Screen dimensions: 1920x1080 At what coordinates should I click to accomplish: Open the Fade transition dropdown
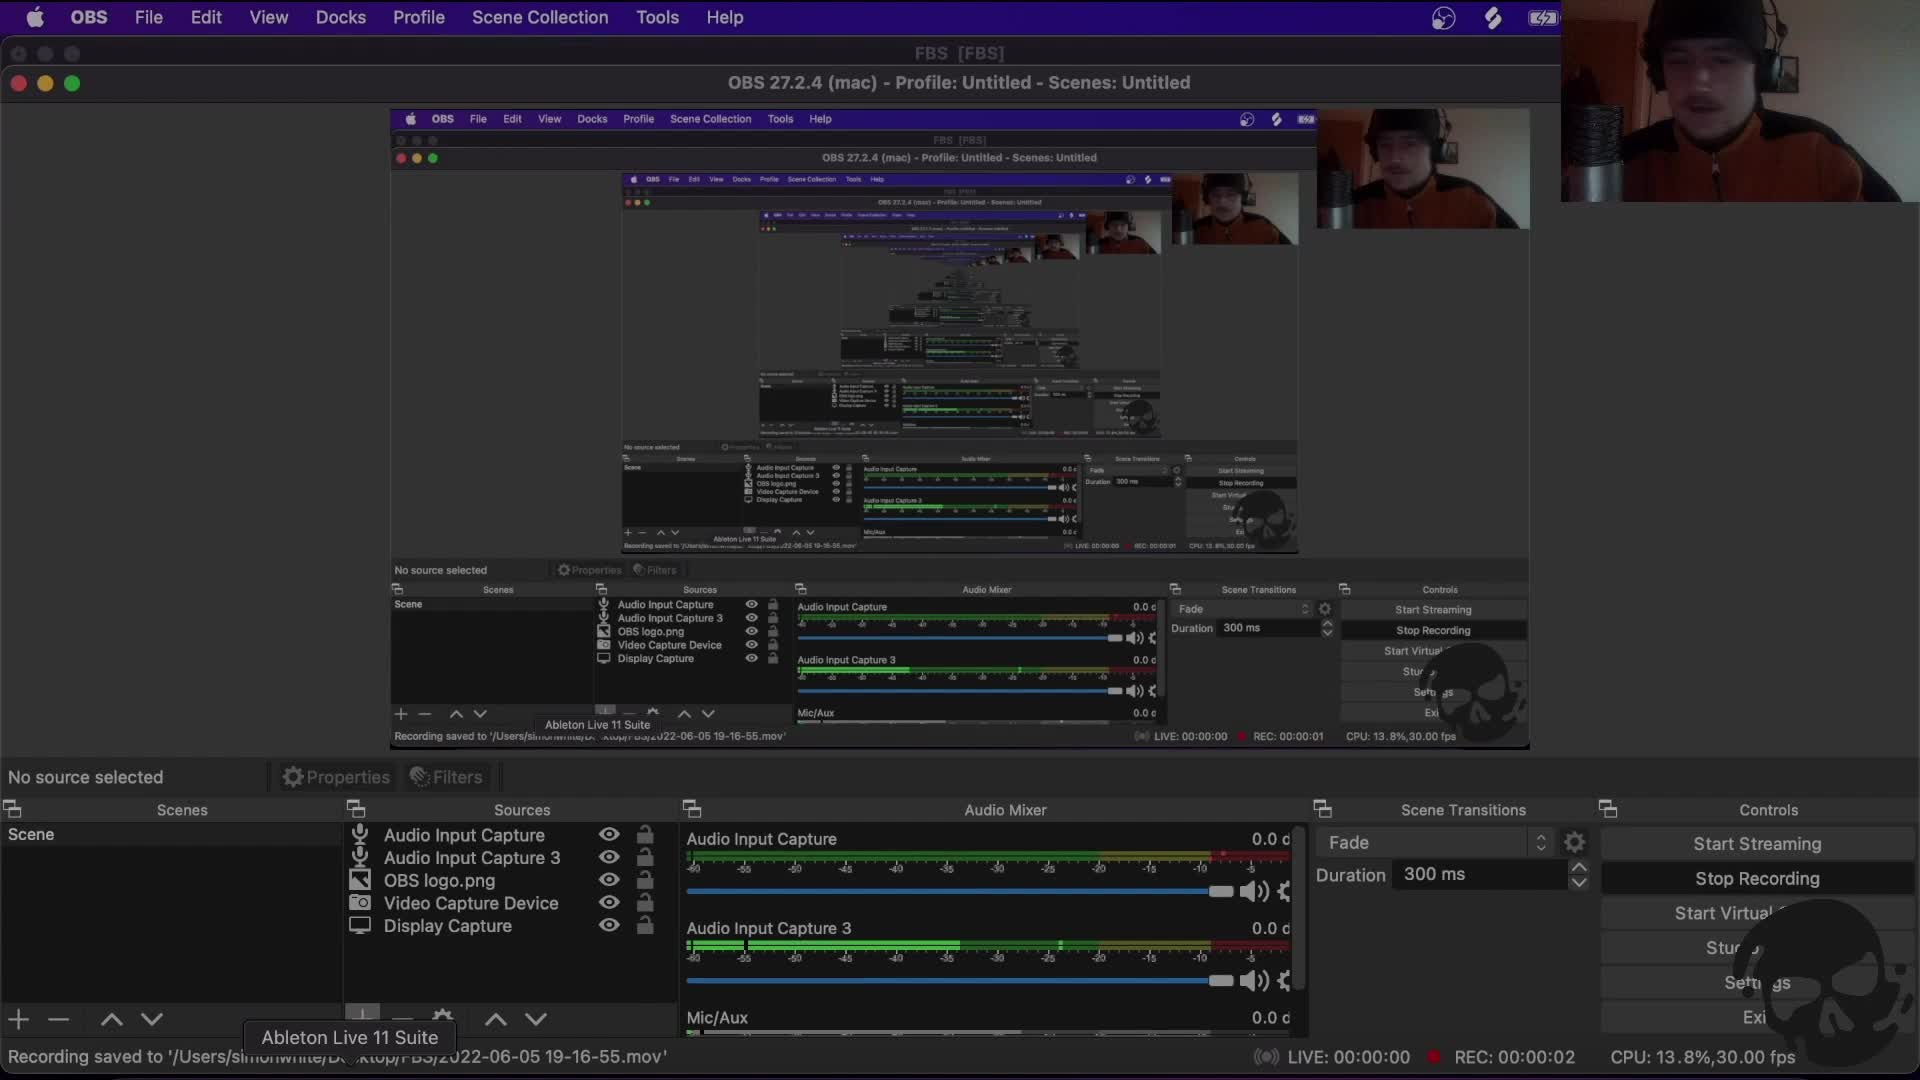click(x=1437, y=843)
